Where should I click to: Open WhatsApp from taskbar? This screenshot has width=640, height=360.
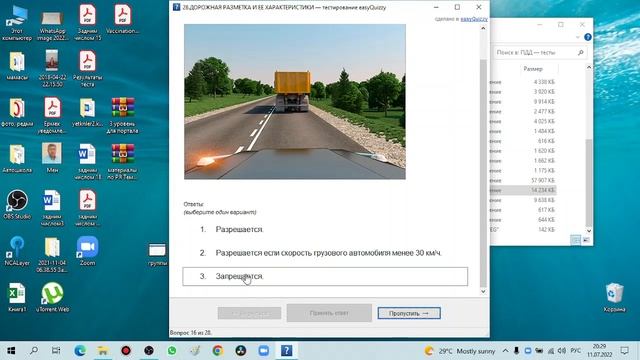point(172,351)
